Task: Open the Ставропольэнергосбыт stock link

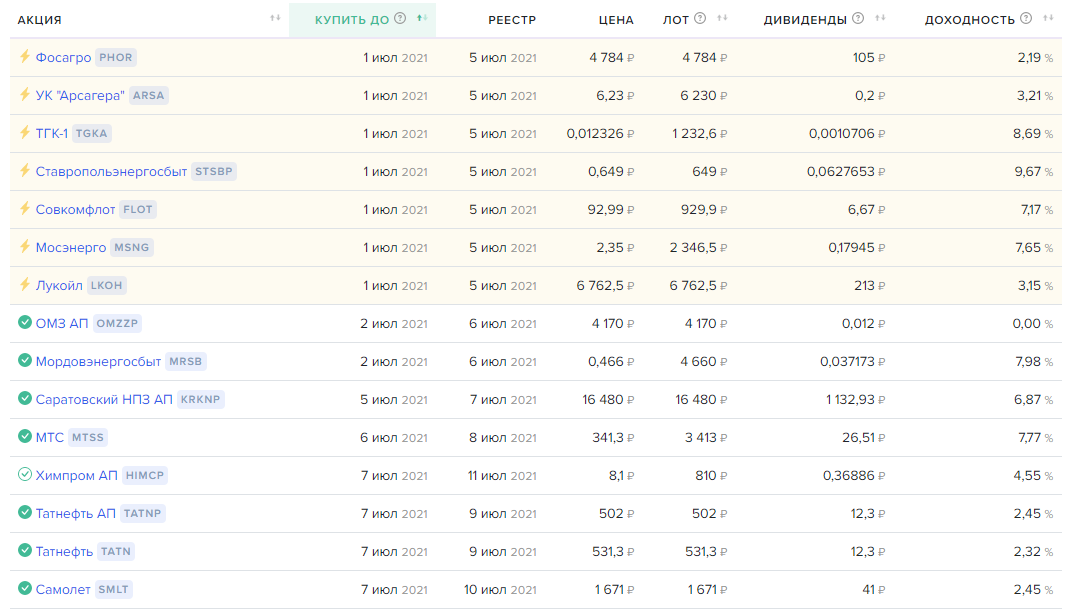Action: coord(111,171)
